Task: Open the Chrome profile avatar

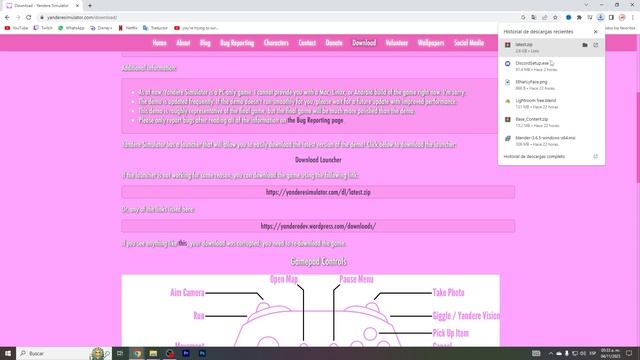Action: pyautogui.click(x=622, y=18)
